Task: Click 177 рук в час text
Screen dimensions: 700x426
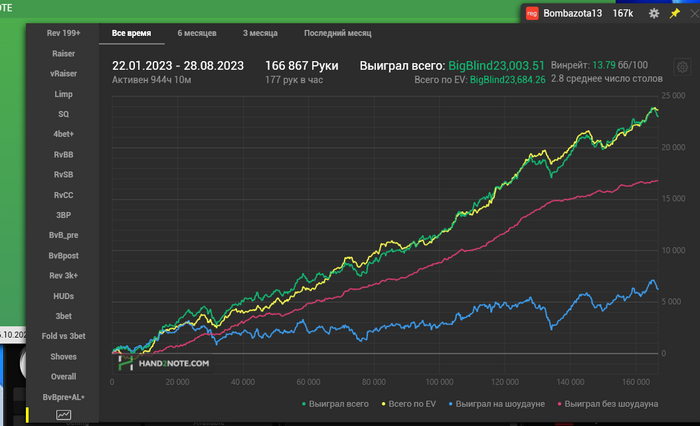Action: (294, 80)
